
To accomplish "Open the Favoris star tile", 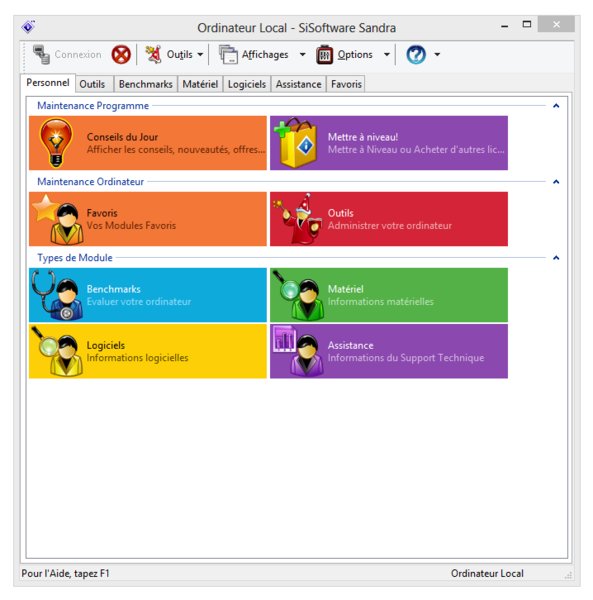I will click(x=148, y=219).
